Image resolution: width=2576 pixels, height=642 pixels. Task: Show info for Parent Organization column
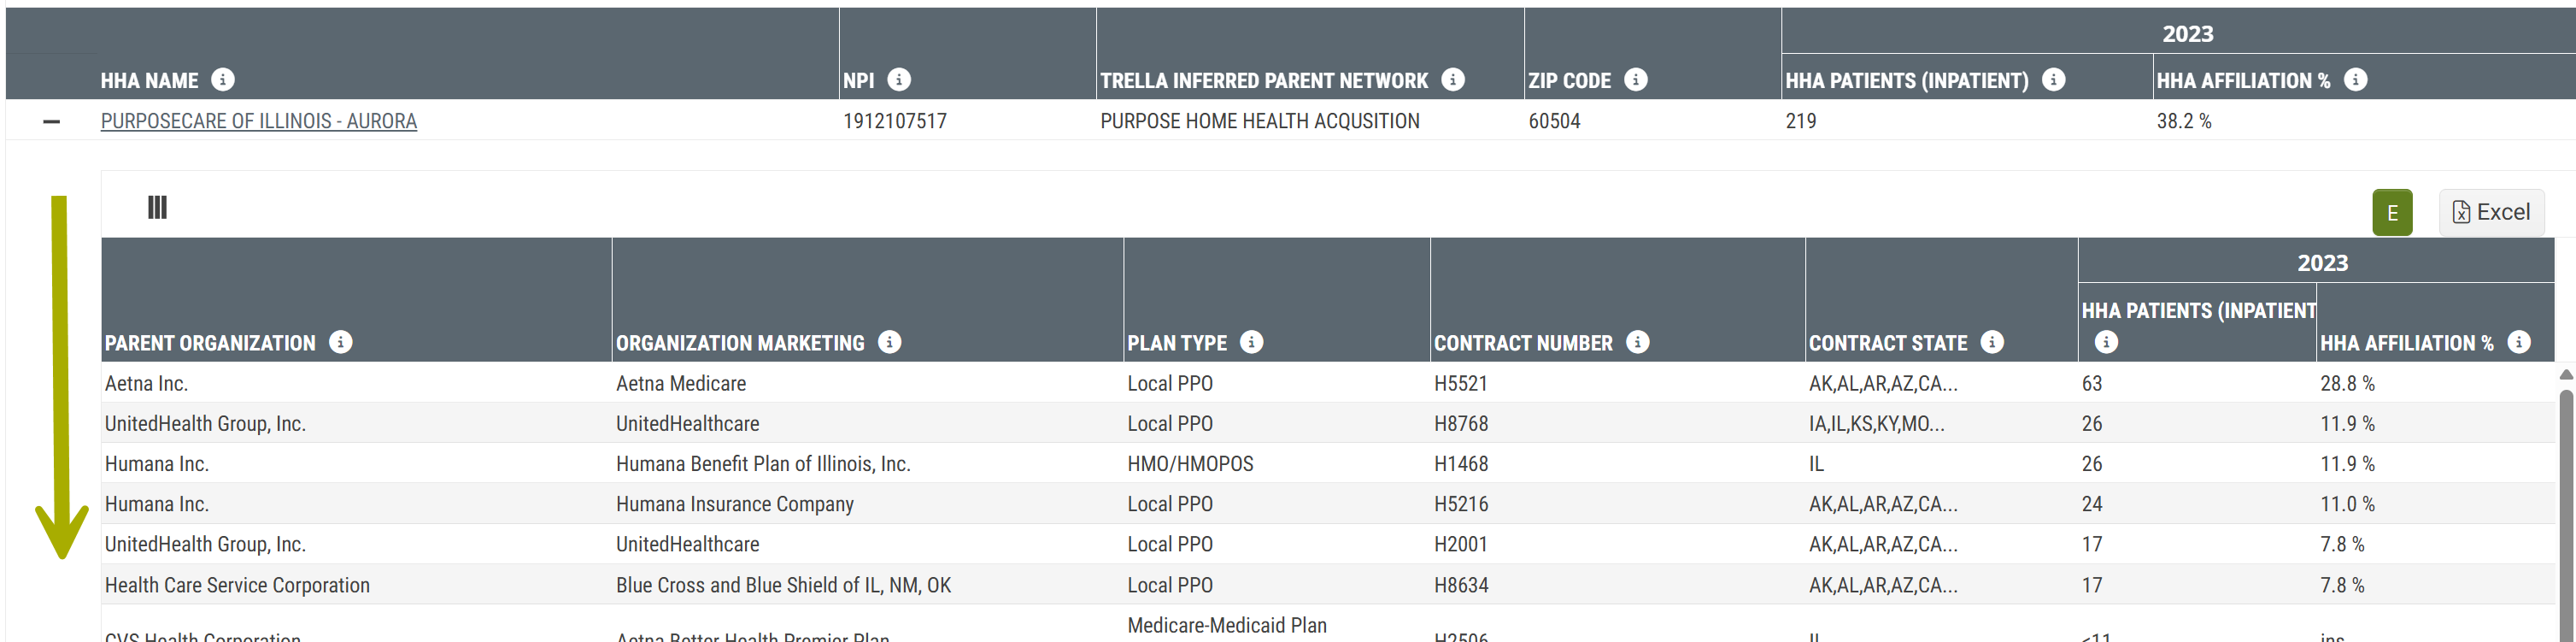341,342
